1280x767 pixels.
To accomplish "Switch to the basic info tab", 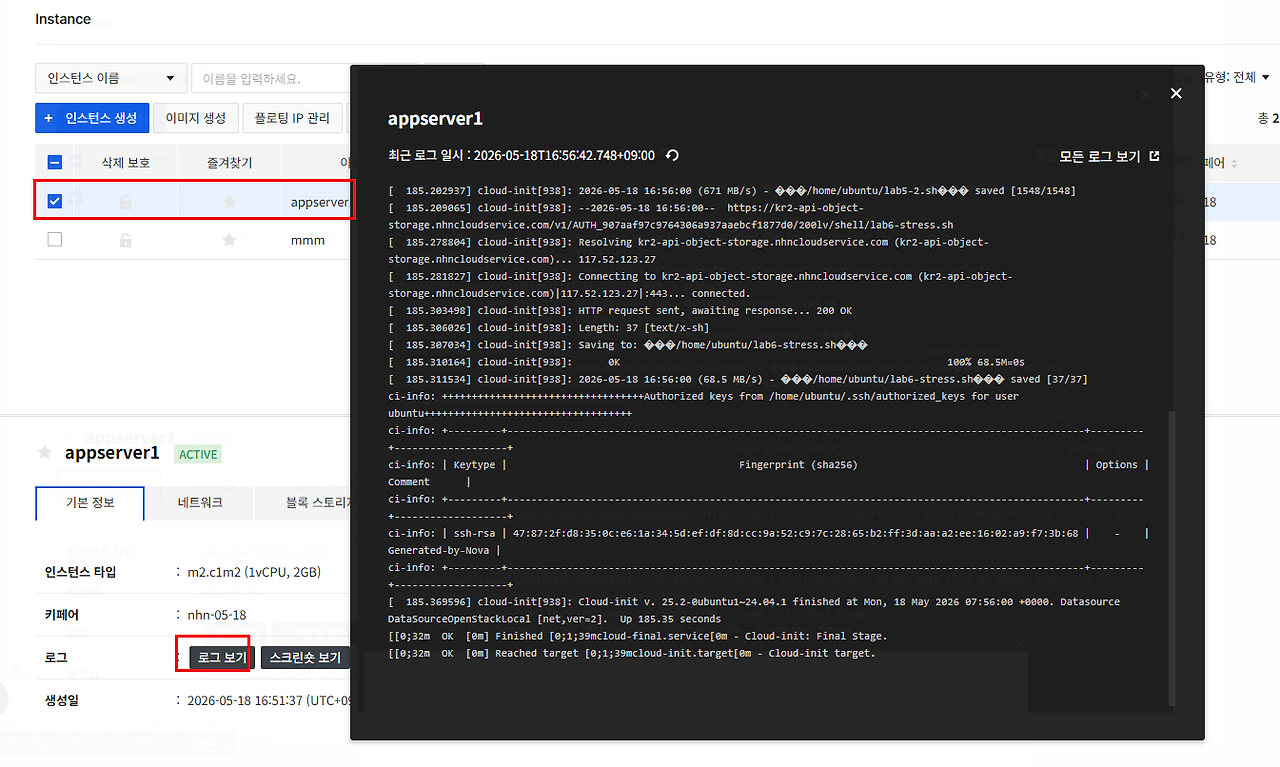I will 90,503.
